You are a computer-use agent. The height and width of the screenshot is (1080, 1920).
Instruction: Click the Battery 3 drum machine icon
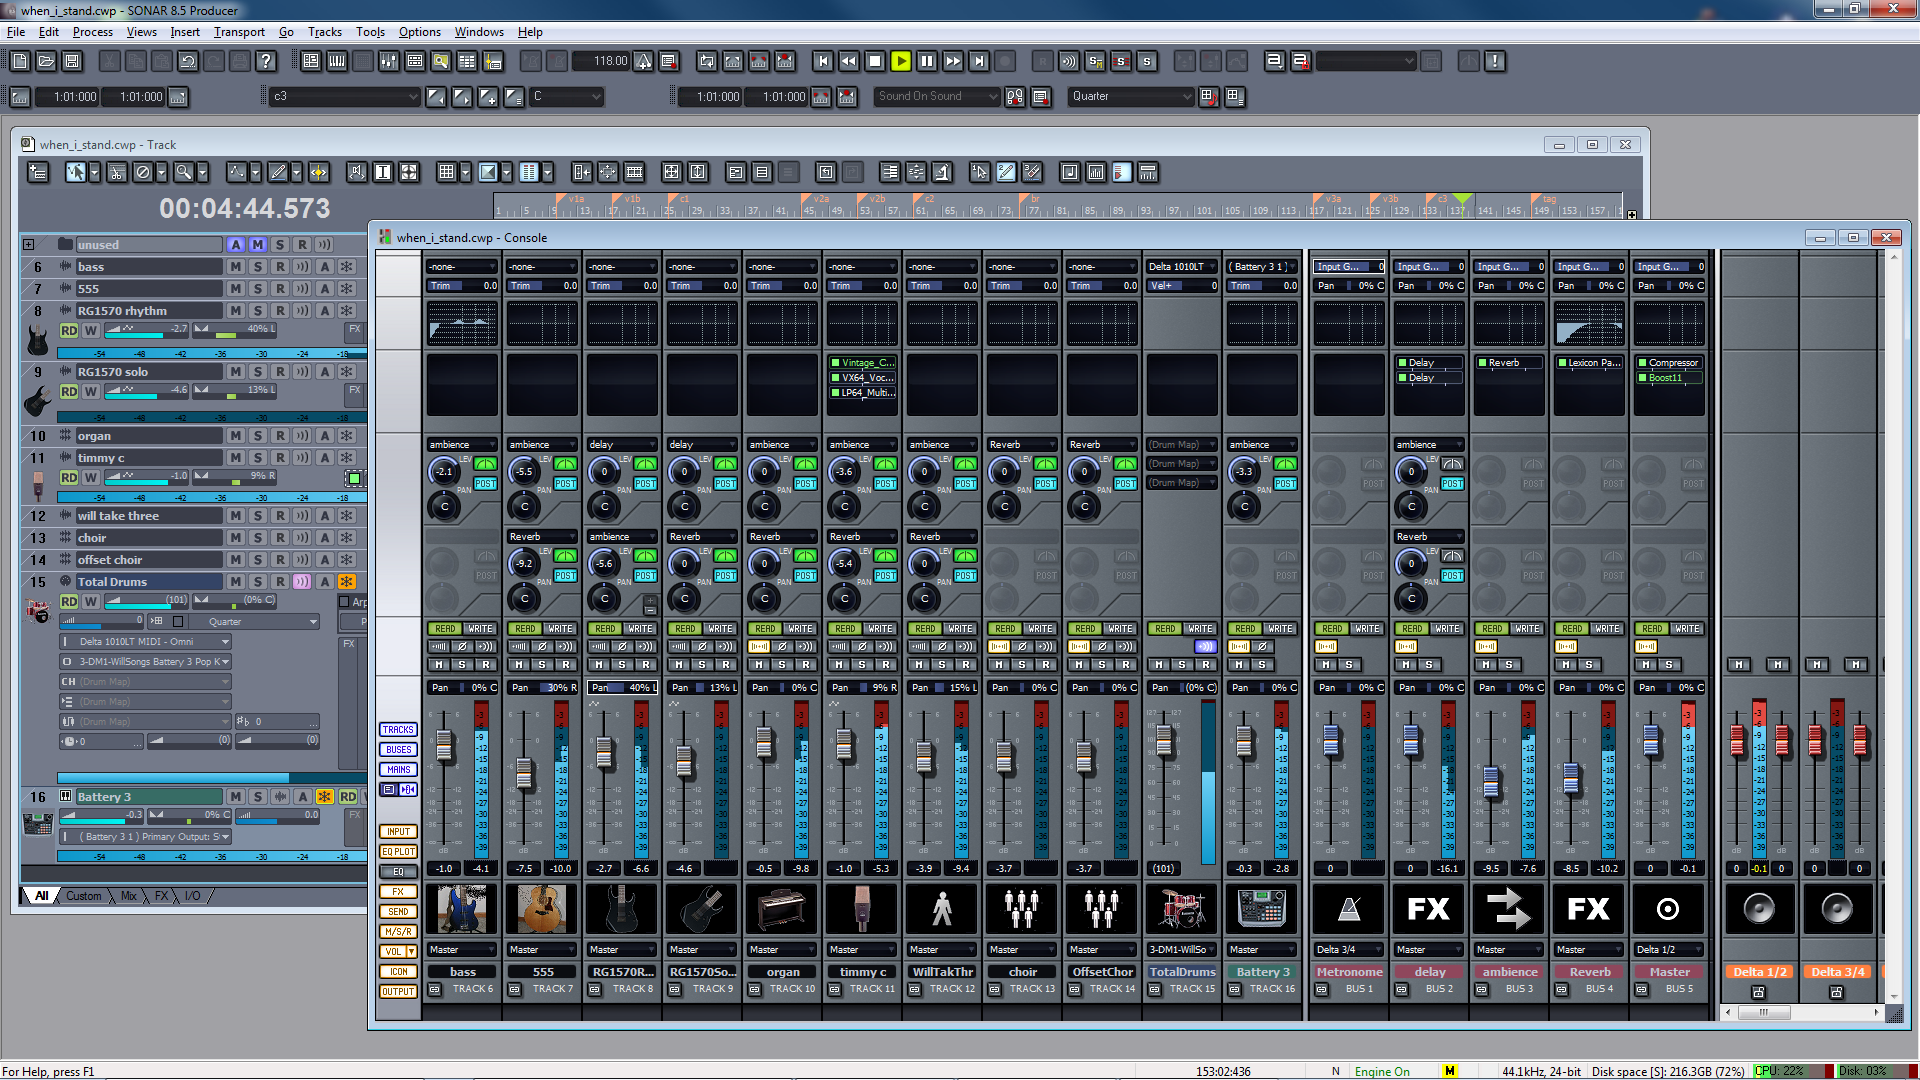coord(1262,909)
